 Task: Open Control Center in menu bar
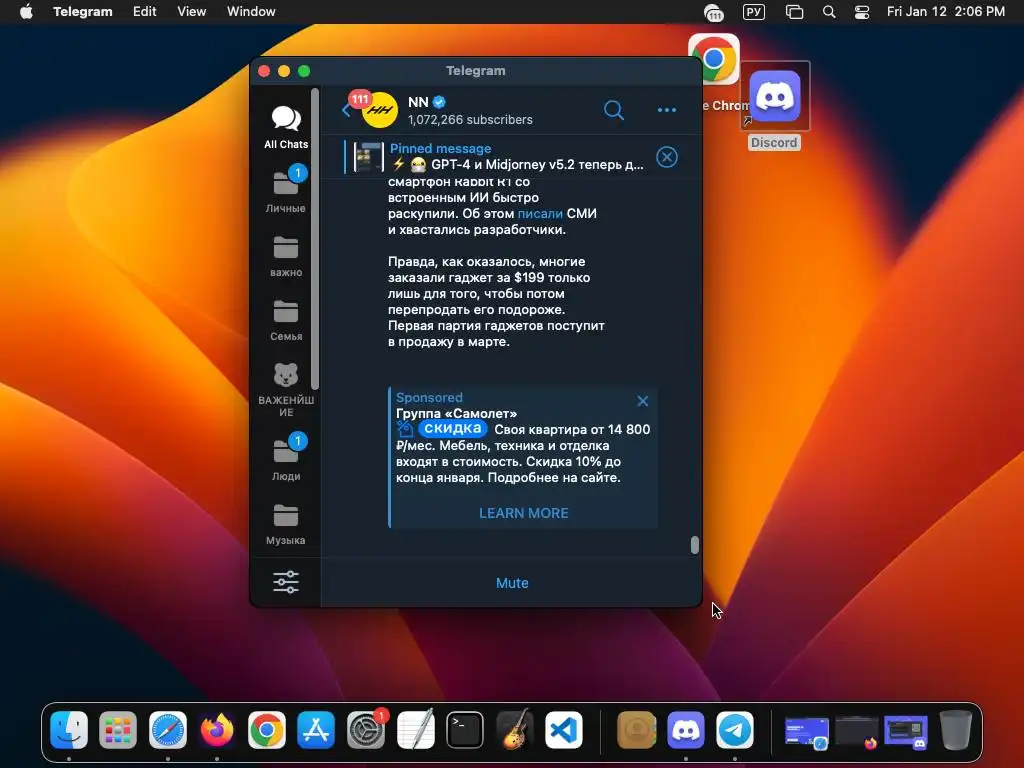[861, 12]
